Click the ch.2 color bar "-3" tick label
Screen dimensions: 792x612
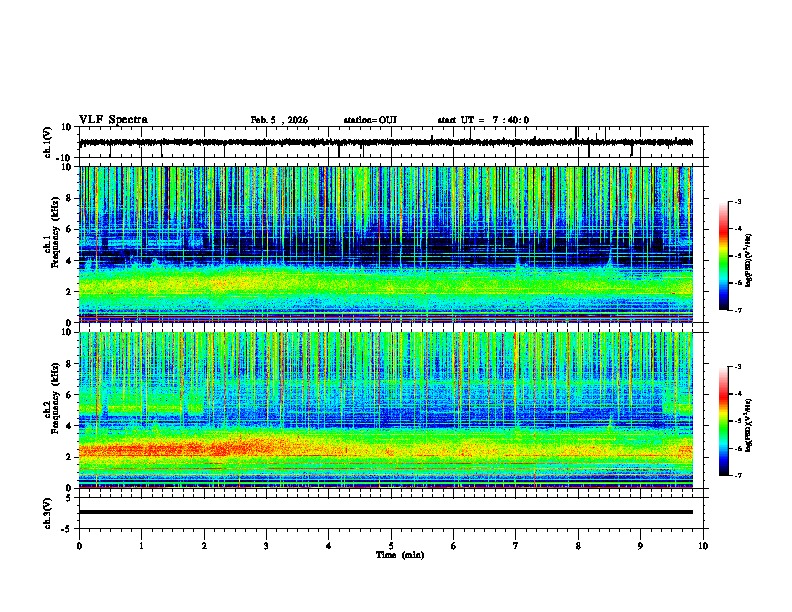[737, 367]
